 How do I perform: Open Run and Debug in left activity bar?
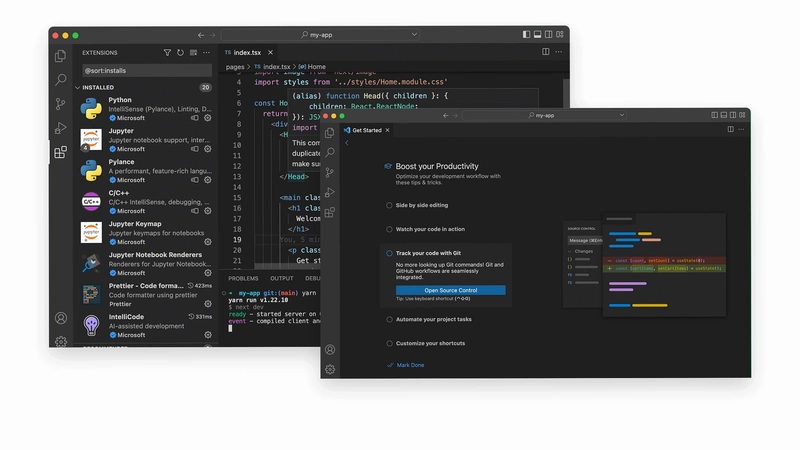click(x=60, y=128)
